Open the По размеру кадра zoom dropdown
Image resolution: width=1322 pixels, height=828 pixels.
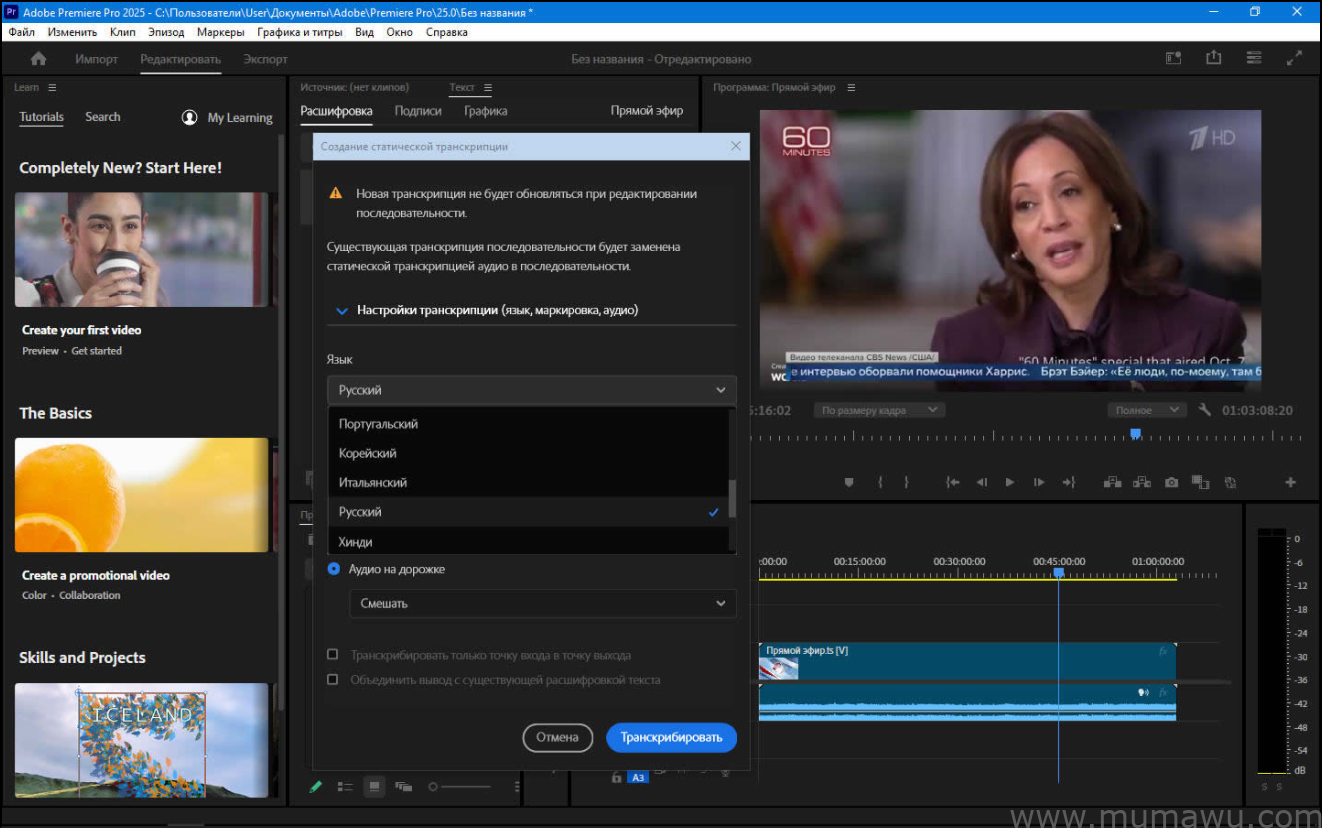pyautogui.click(x=878, y=410)
